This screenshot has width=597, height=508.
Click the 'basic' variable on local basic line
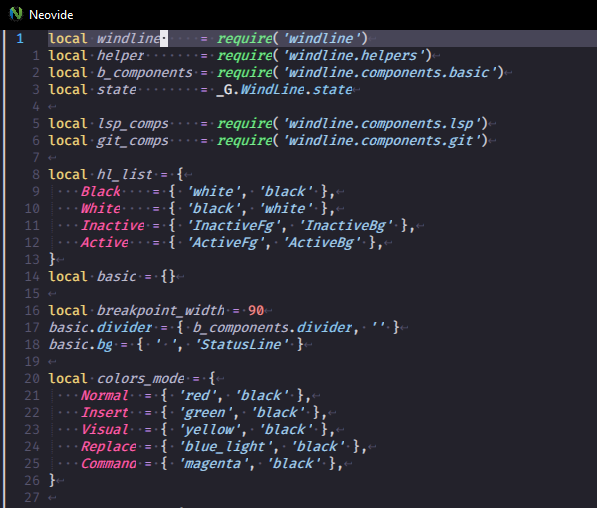point(117,276)
